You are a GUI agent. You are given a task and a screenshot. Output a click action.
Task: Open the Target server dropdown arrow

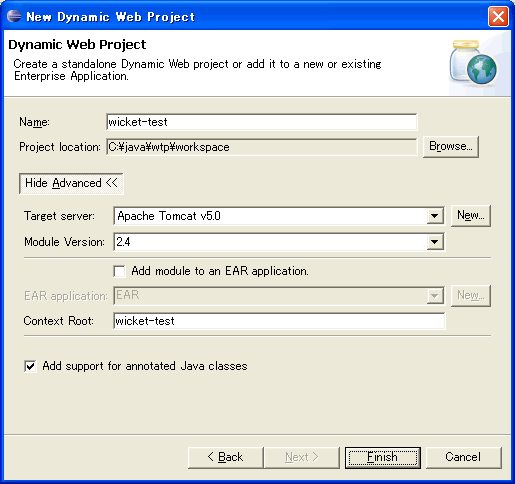(435, 216)
